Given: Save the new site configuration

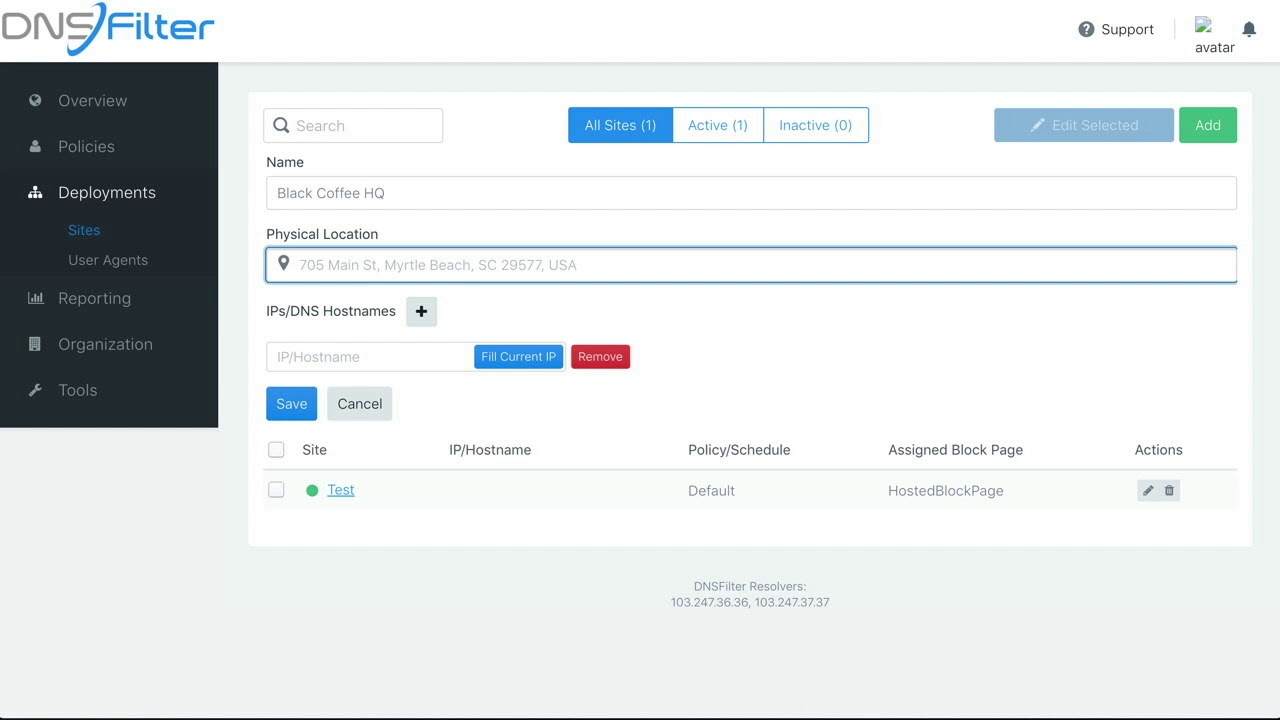Looking at the screenshot, I should [x=291, y=403].
